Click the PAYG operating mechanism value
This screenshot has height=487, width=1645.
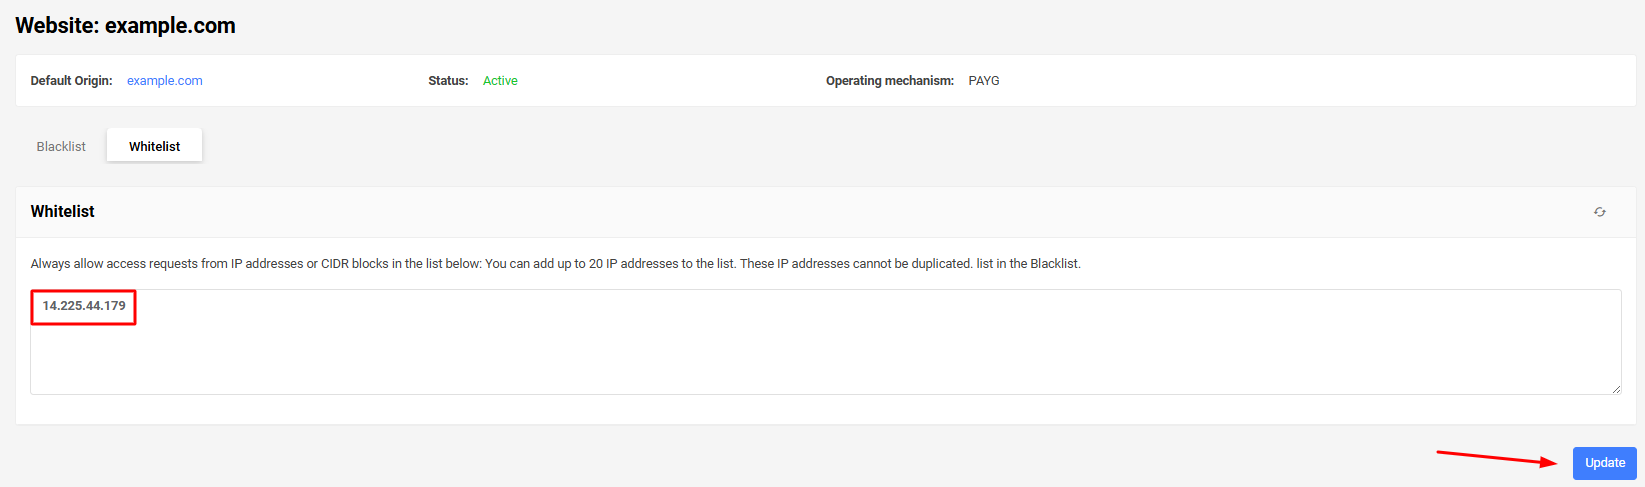(984, 81)
